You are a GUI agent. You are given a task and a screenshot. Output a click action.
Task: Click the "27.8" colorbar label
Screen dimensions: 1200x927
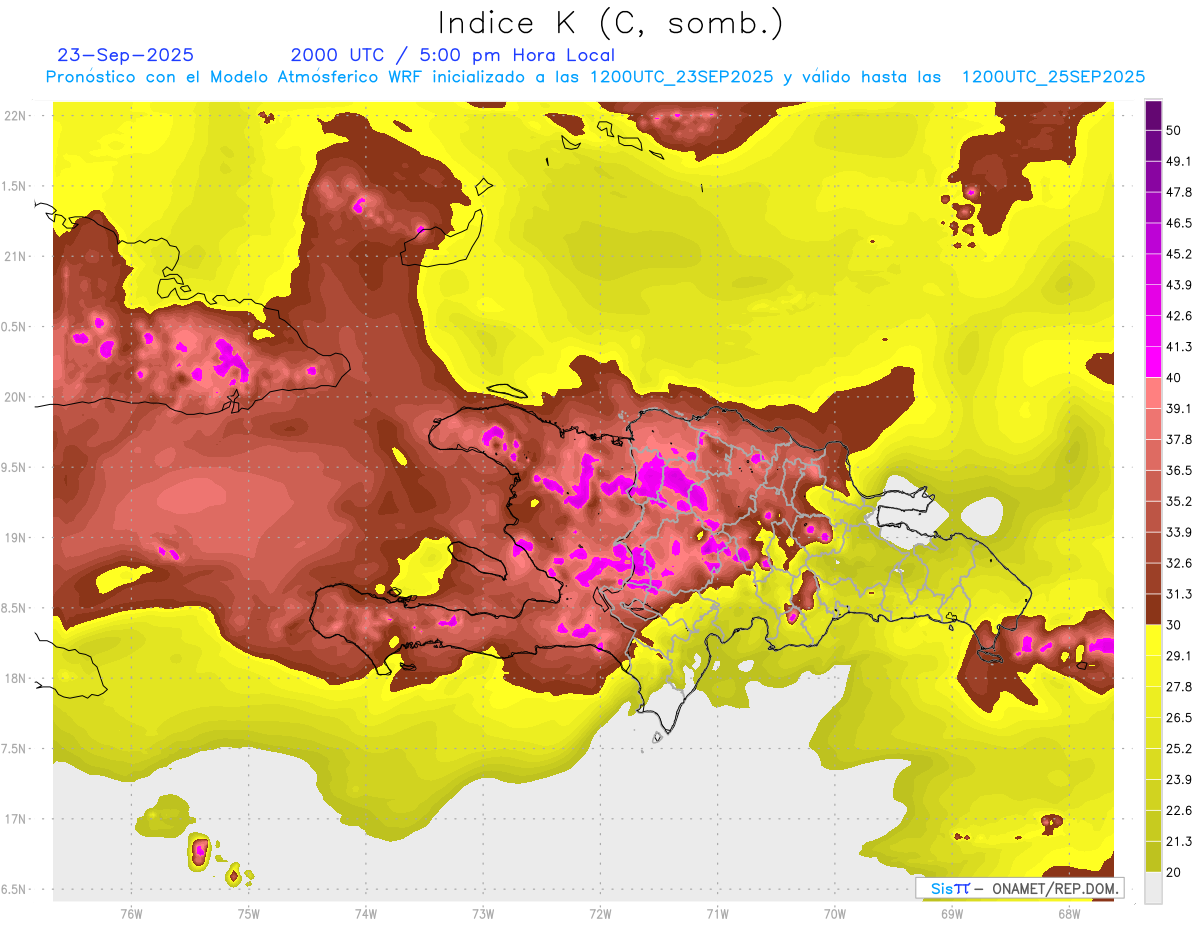point(1178,686)
